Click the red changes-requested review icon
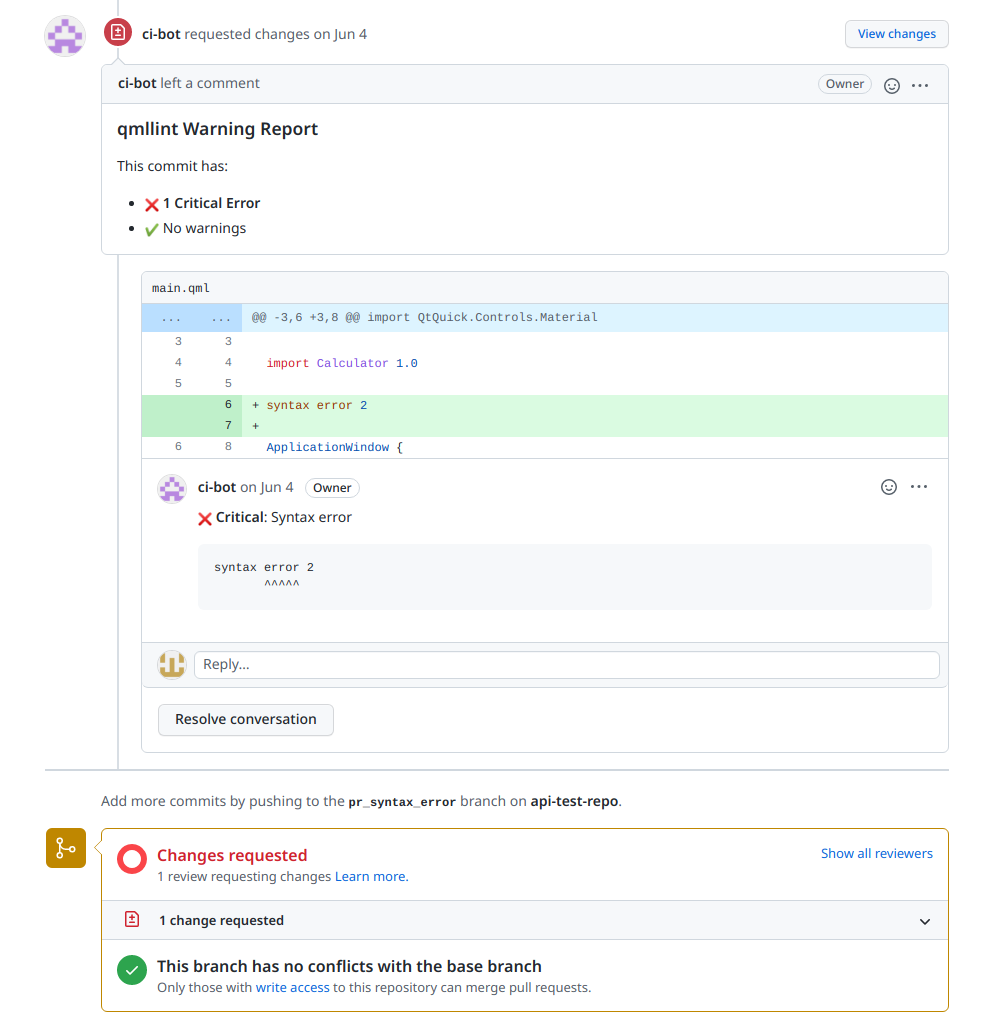The height and width of the screenshot is (1019, 994). point(118,33)
